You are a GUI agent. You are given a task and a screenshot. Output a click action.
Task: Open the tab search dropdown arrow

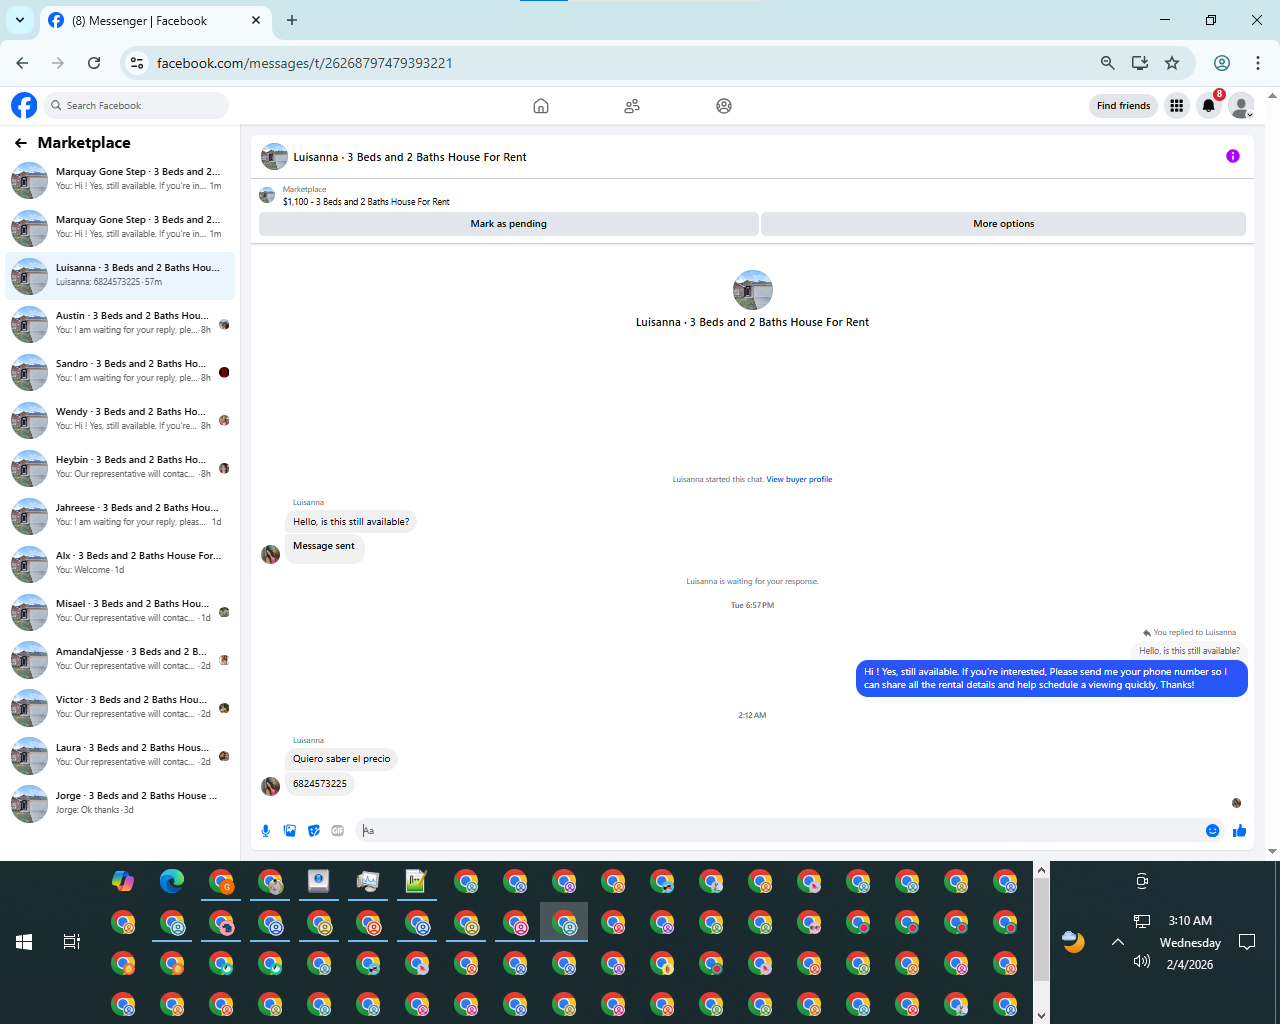[19, 20]
